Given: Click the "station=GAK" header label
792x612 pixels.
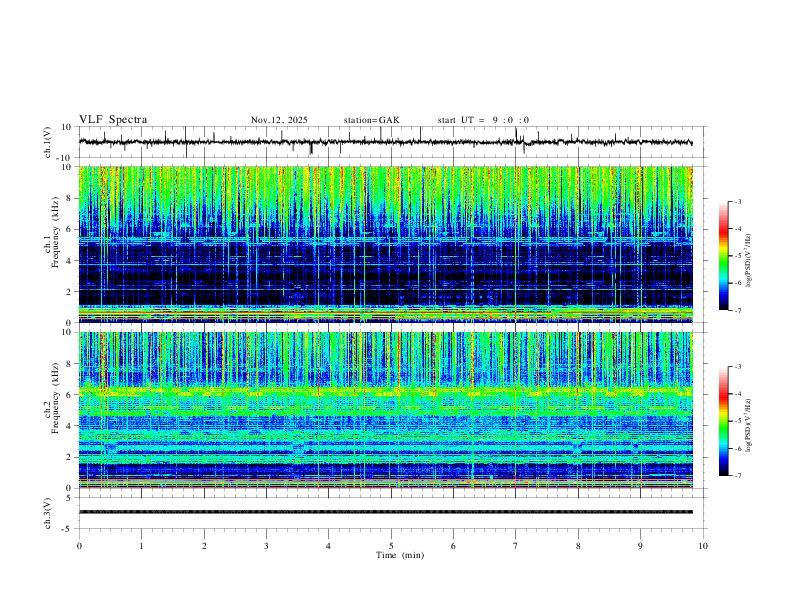Looking at the screenshot, I should [x=371, y=120].
